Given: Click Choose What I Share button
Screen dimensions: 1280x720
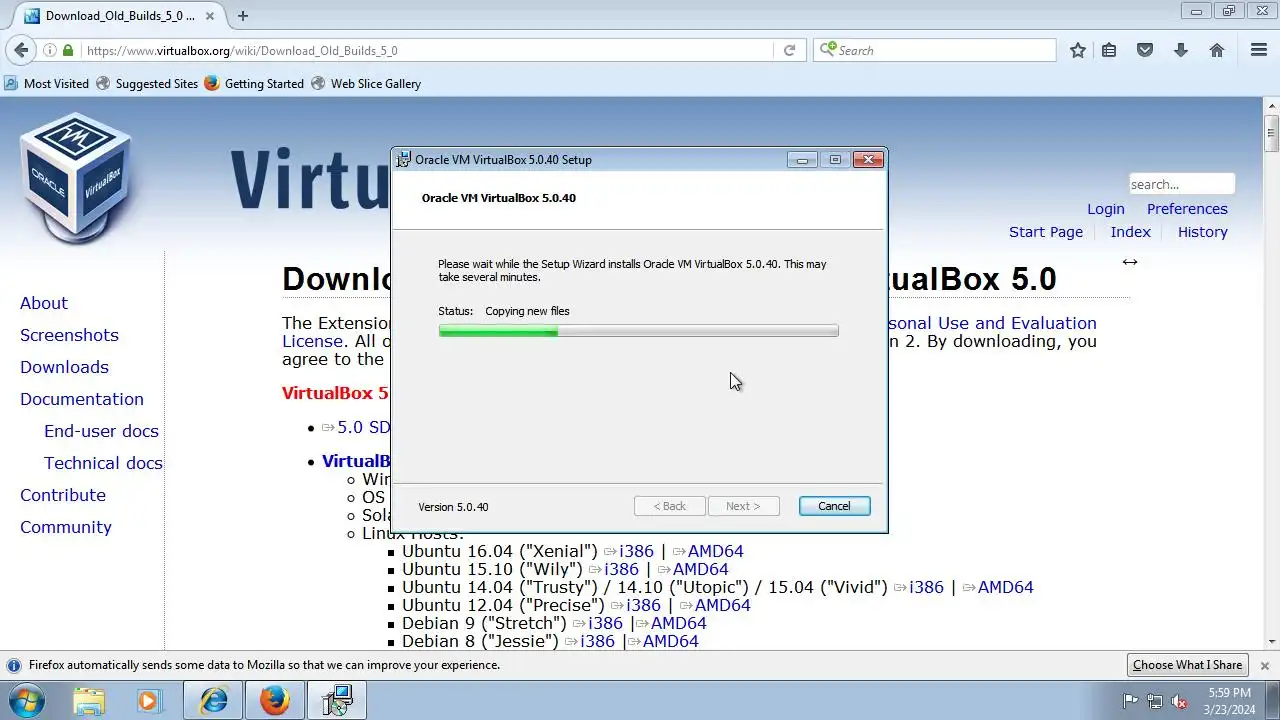Looking at the screenshot, I should click(1187, 665).
